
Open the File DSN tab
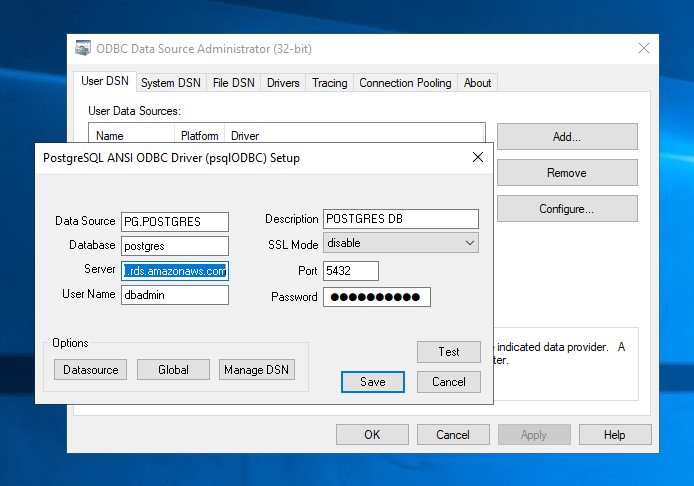(234, 83)
